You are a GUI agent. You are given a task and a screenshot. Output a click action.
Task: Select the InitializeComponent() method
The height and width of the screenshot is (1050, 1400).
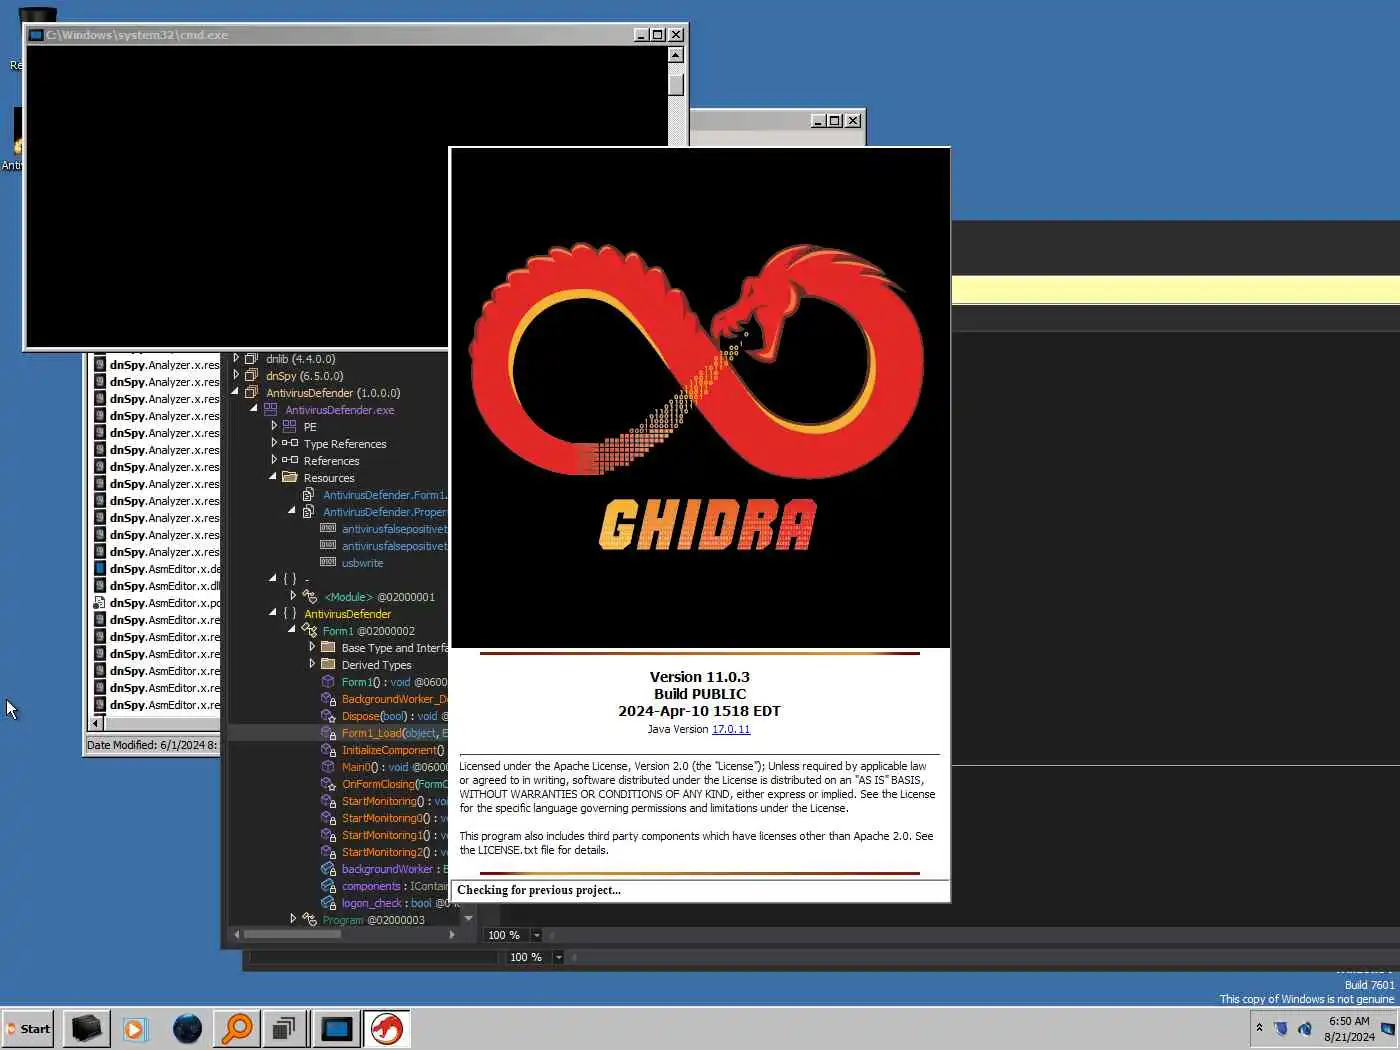click(393, 750)
